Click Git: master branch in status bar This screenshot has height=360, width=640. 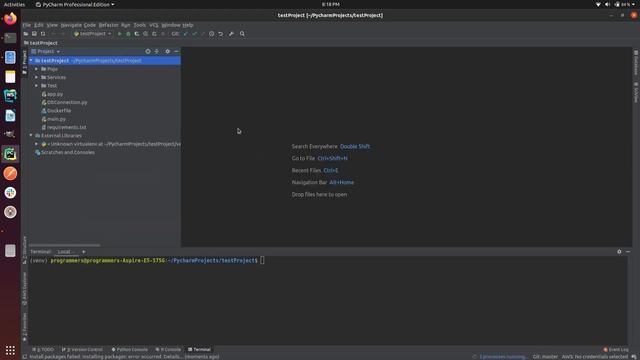click(x=545, y=357)
